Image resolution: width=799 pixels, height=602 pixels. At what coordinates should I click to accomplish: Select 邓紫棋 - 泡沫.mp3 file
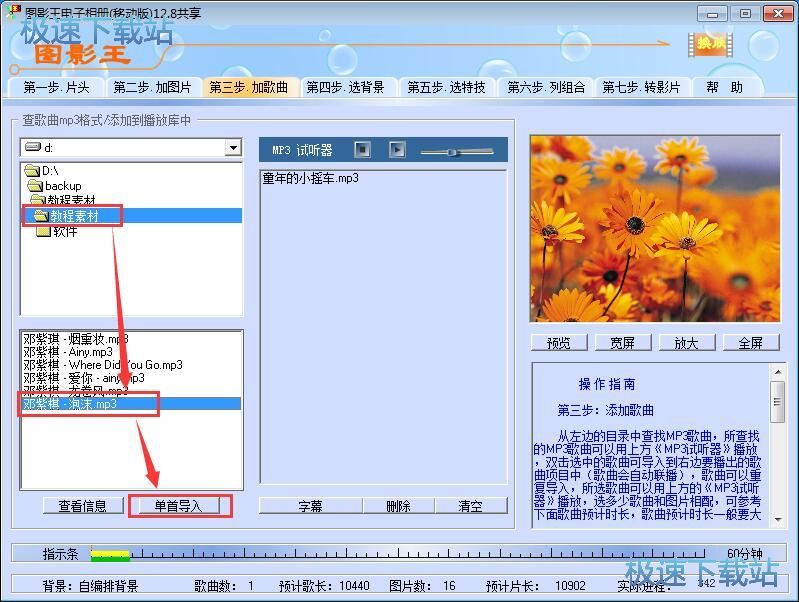[x=131, y=404]
